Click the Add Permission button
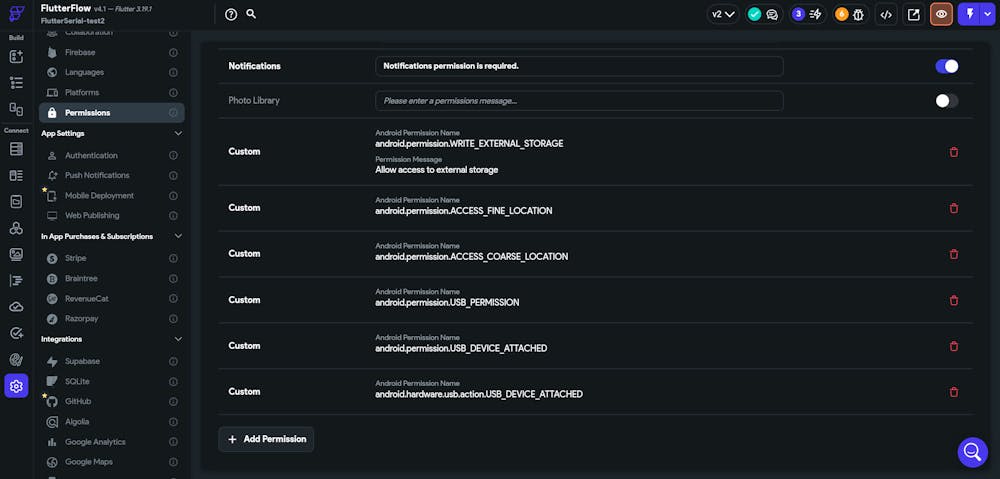 tap(266, 439)
